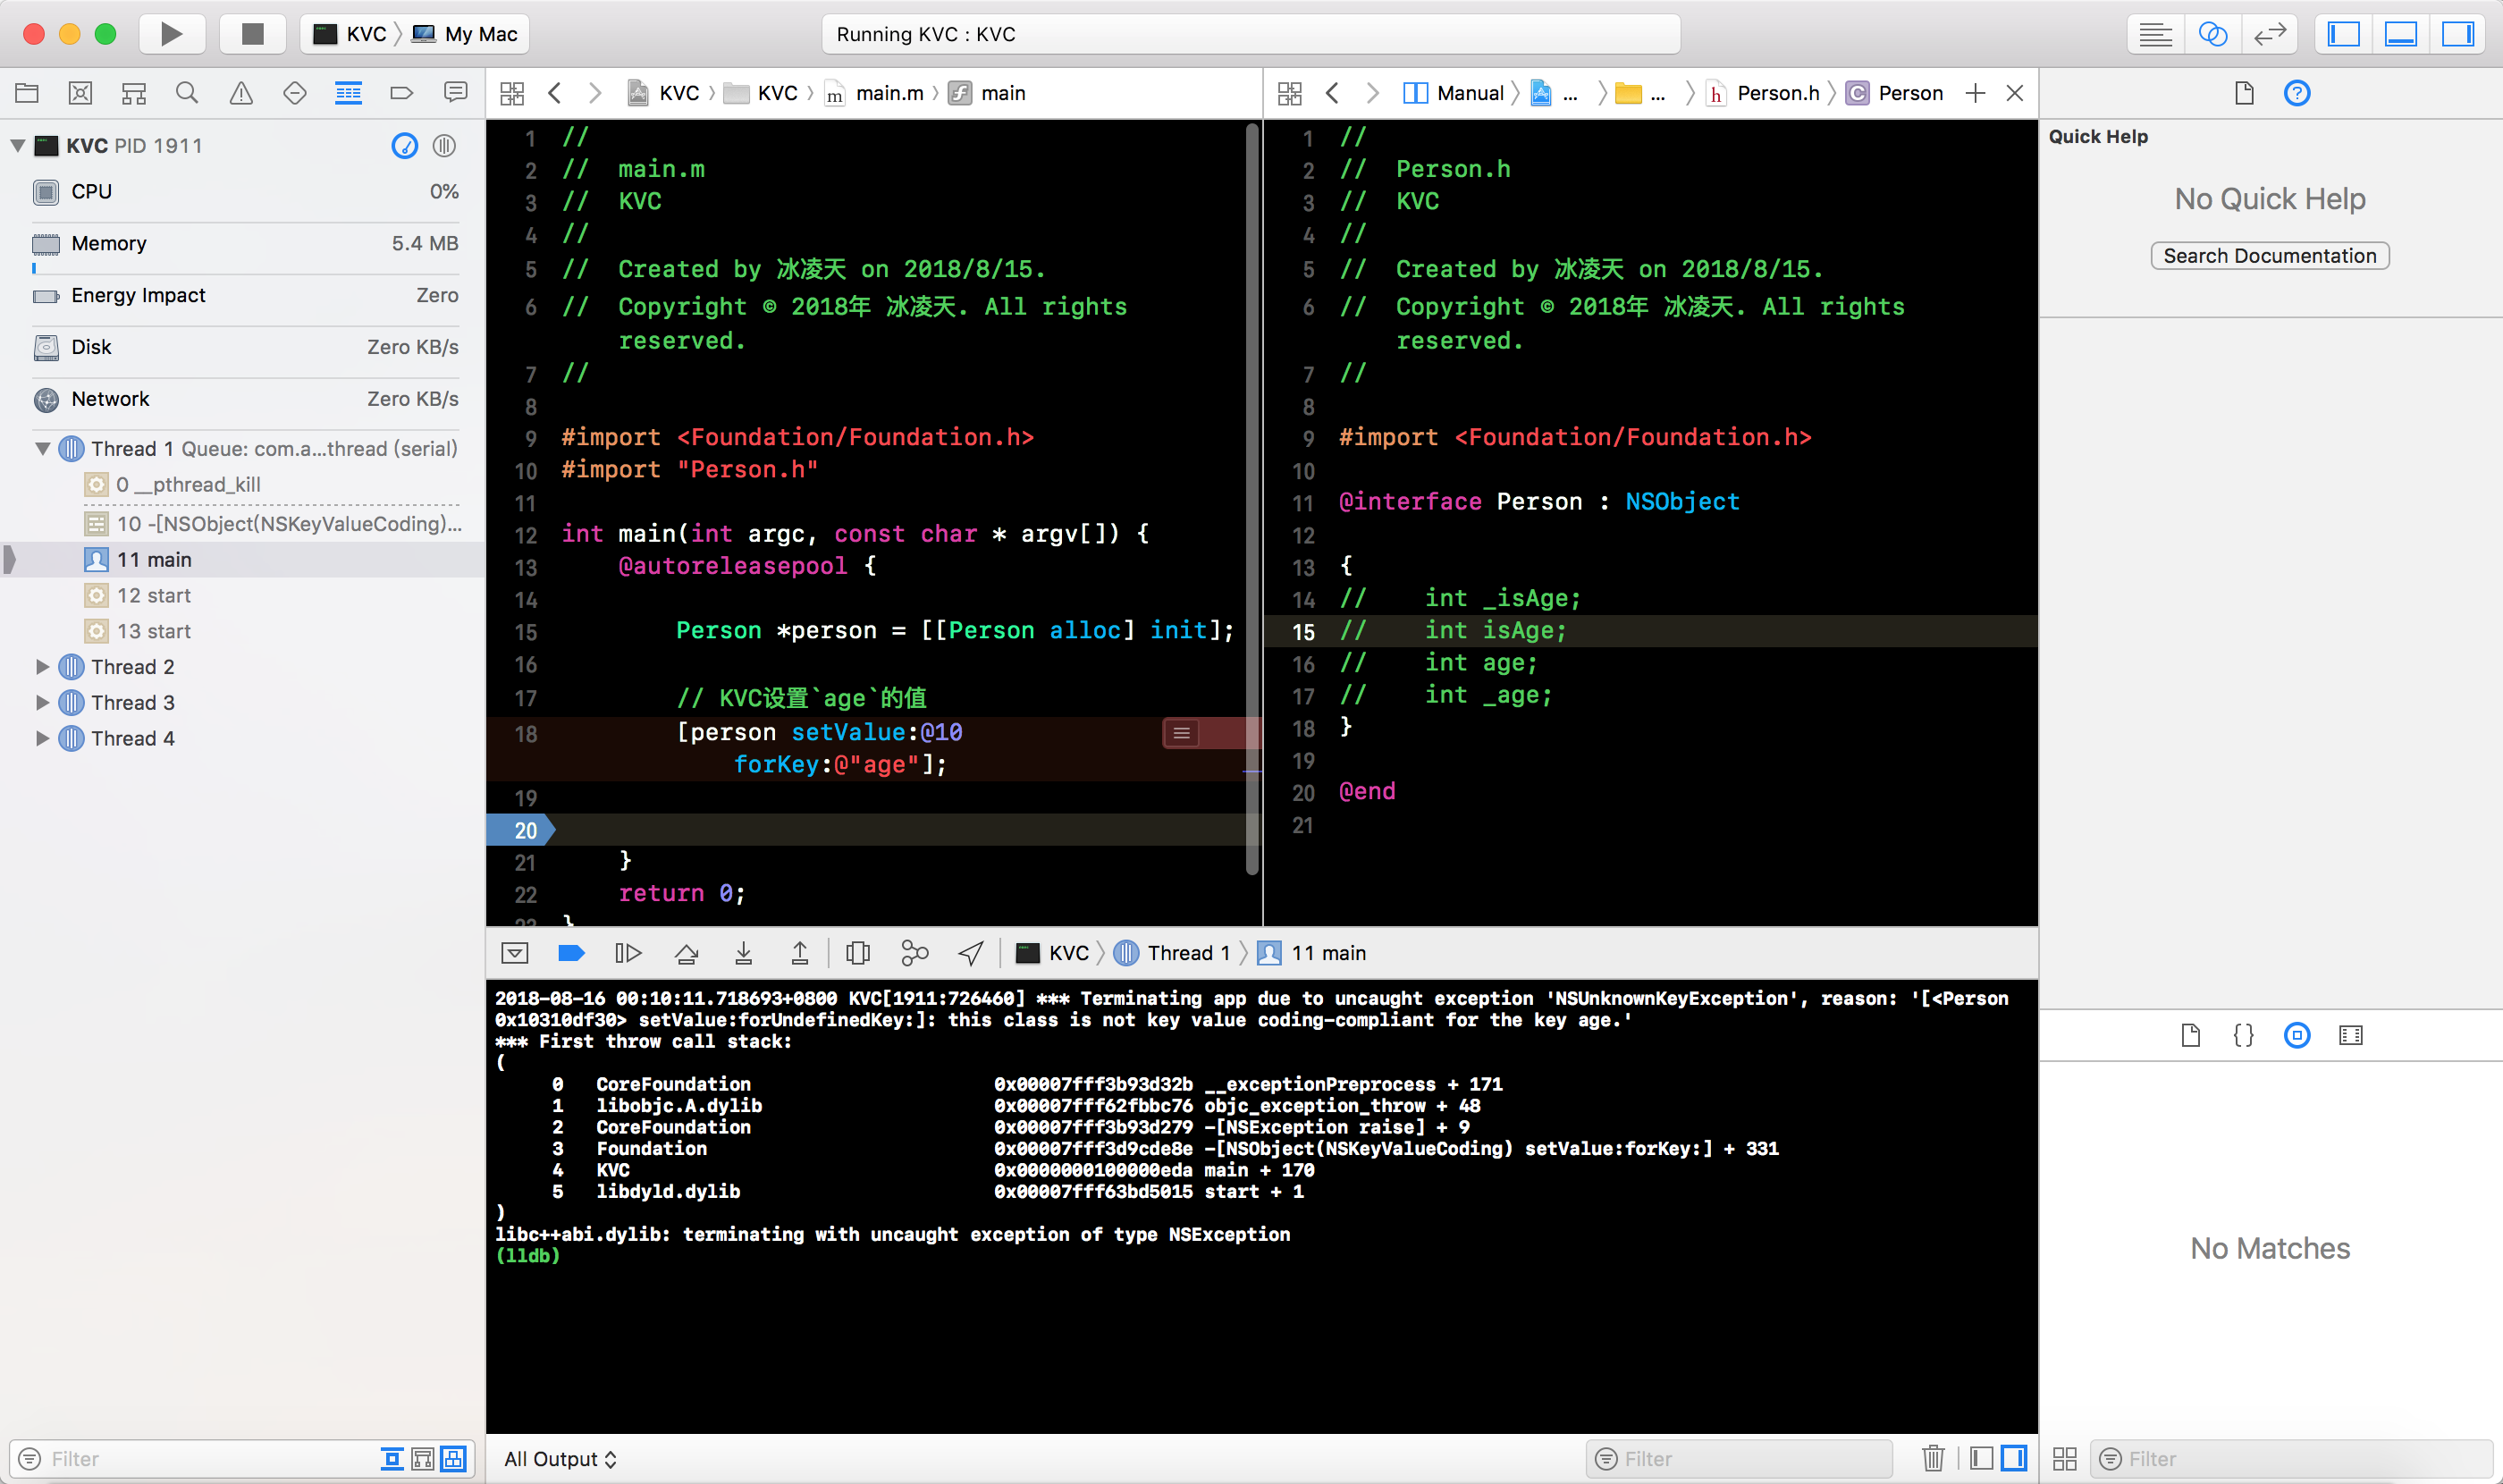Click the Continue program execution button
This screenshot has height=1484, width=2503.
coord(628,953)
